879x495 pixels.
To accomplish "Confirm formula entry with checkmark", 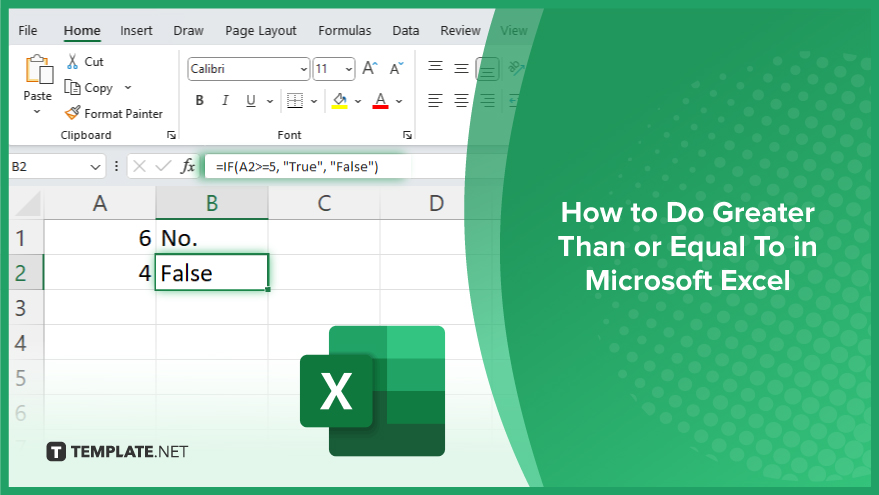I will (x=163, y=166).
